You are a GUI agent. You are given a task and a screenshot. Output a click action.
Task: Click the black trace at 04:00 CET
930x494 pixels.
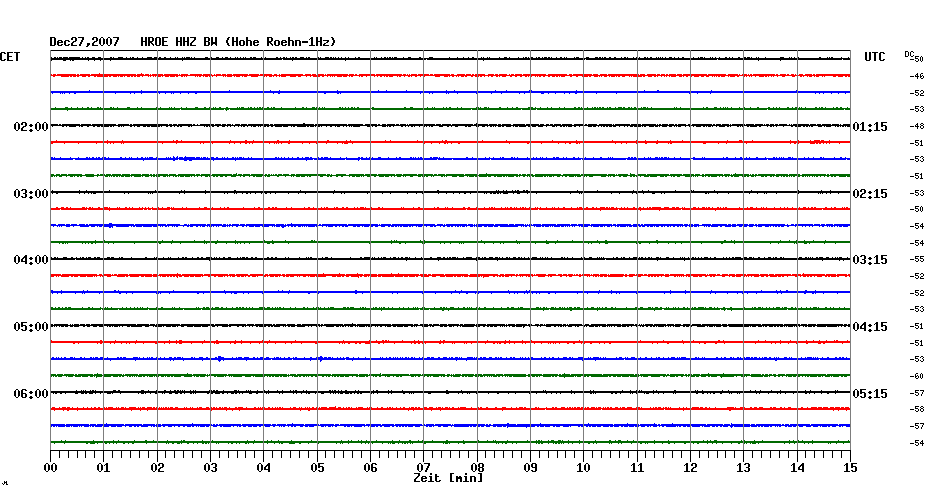(450, 259)
